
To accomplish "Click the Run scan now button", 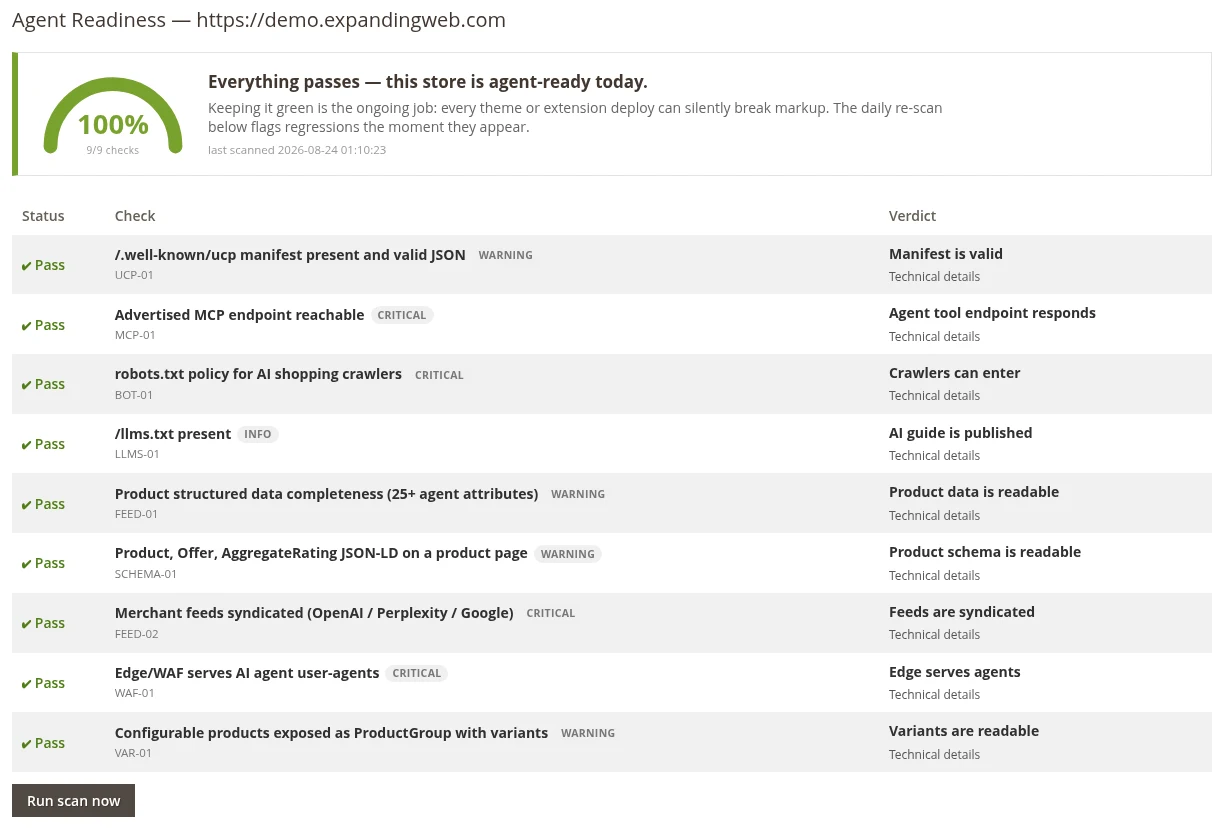I will click(73, 801).
